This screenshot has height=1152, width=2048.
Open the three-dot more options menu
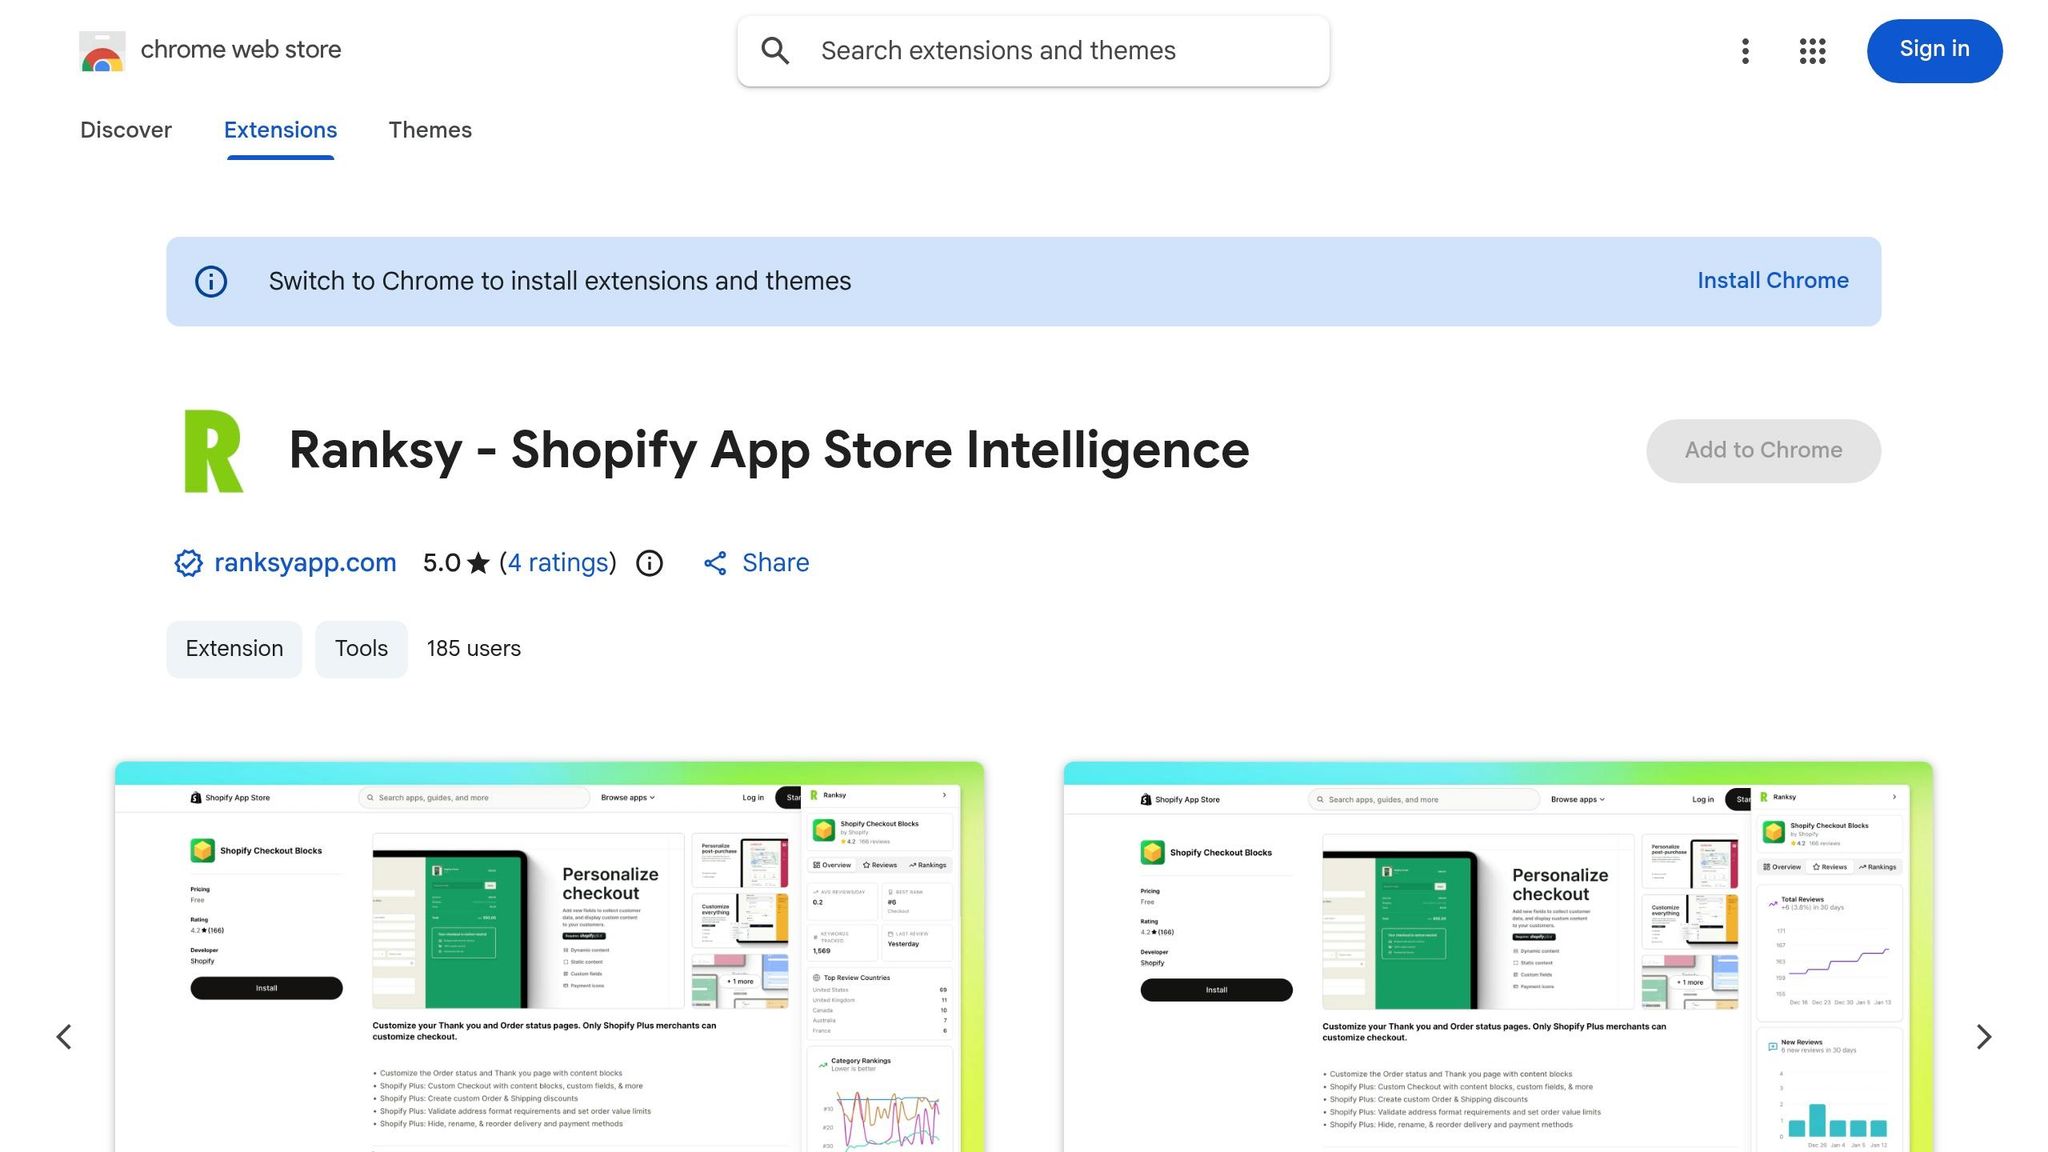coord(1745,51)
